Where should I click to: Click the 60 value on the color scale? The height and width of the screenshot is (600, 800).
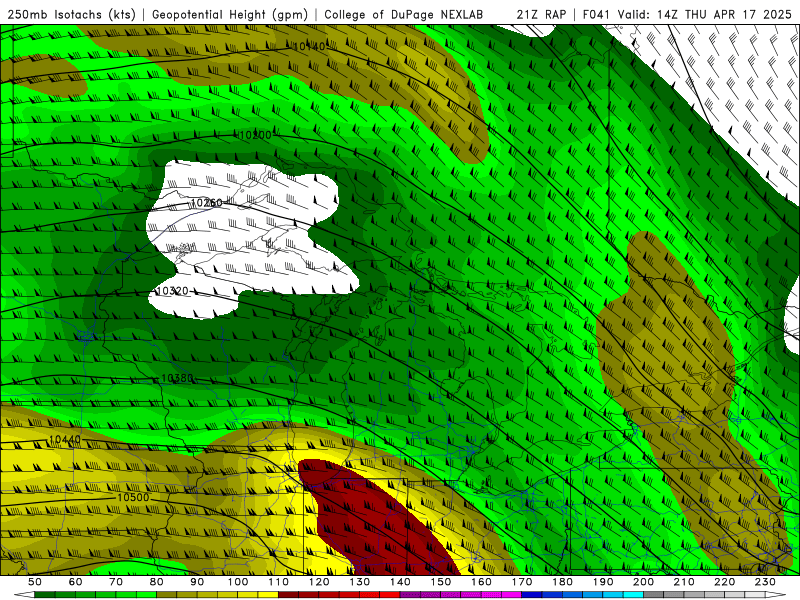coord(75,582)
